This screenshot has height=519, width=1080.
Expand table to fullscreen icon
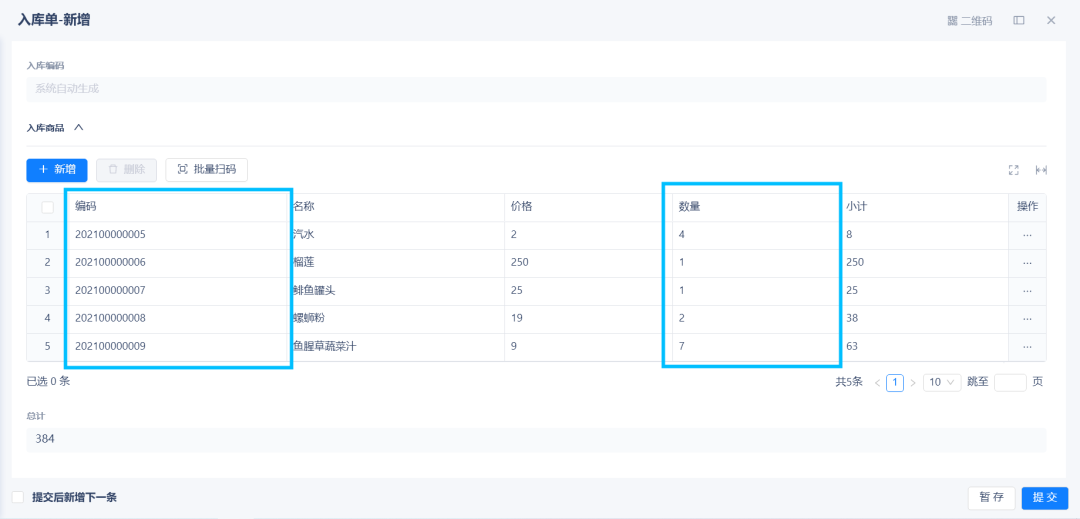[1013, 170]
